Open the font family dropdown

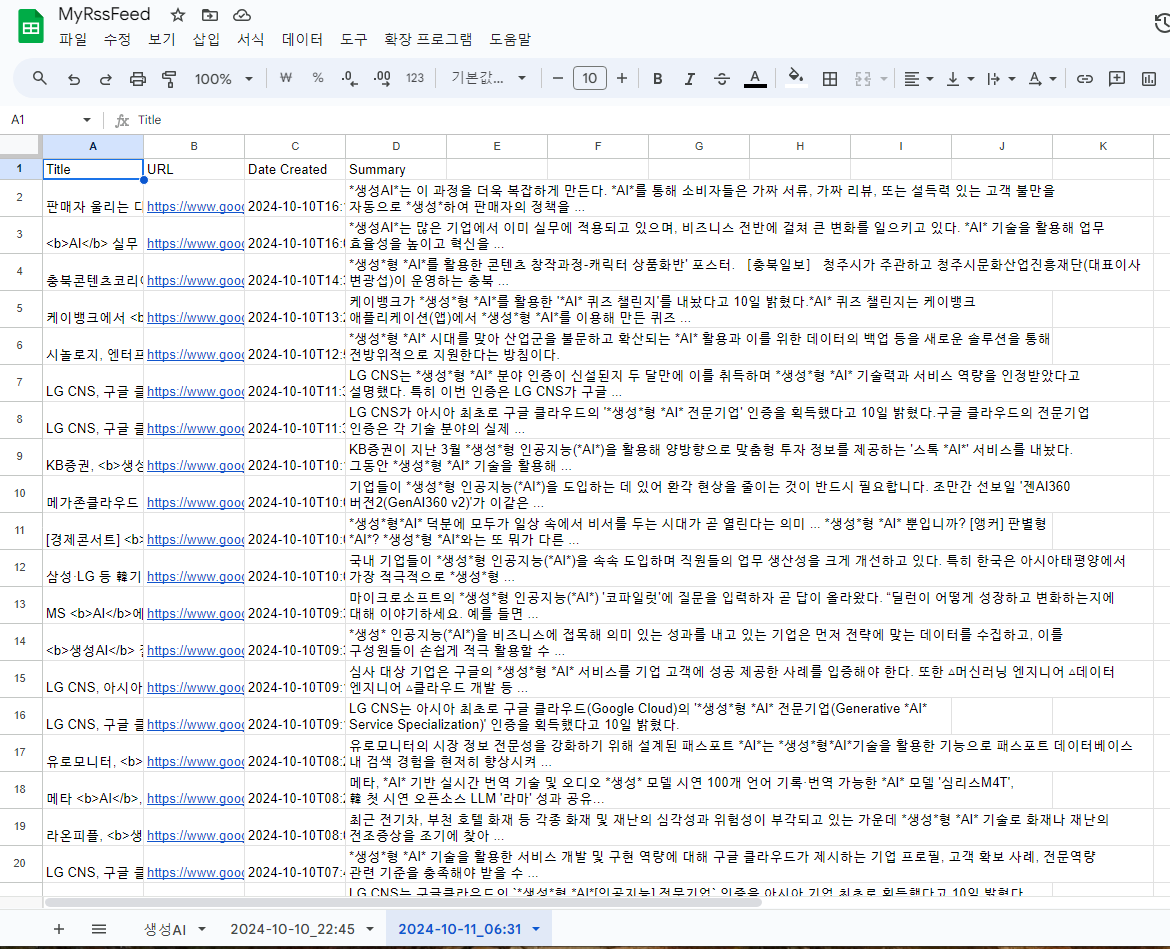point(489,78)
